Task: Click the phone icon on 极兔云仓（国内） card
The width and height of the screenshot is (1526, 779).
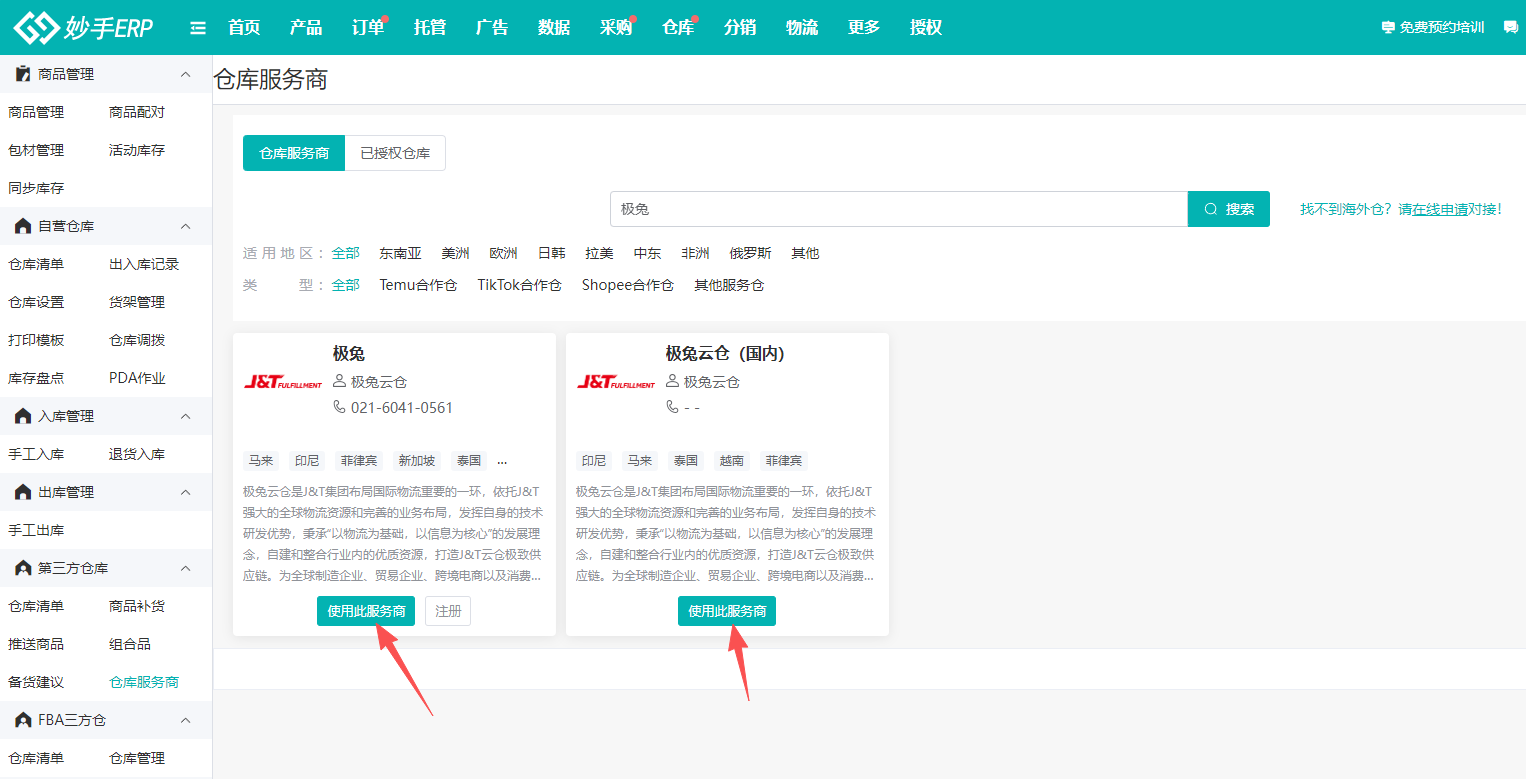Action: 672,408
